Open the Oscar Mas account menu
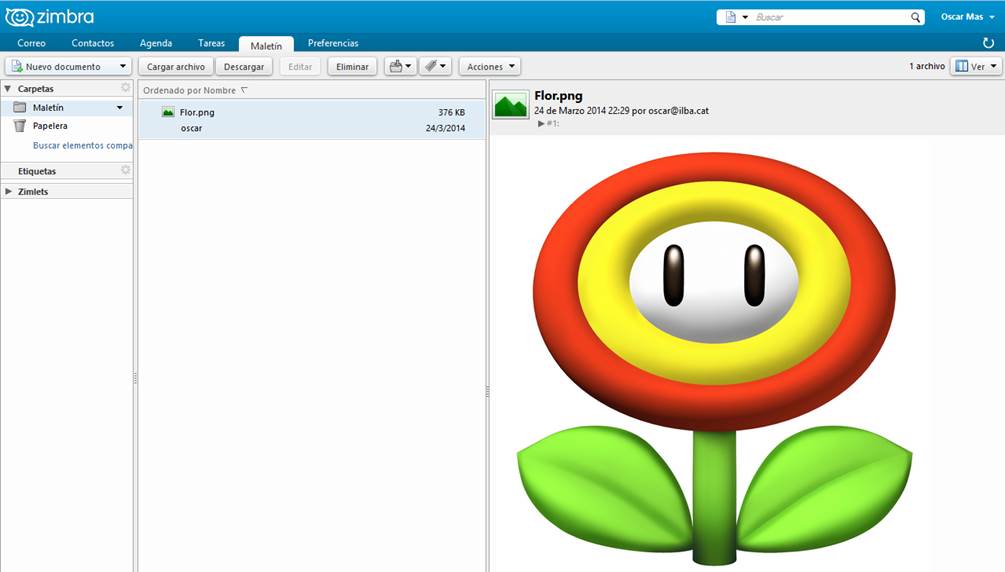Viewport: 1005px width, 572px height. [x=967, y=17]
